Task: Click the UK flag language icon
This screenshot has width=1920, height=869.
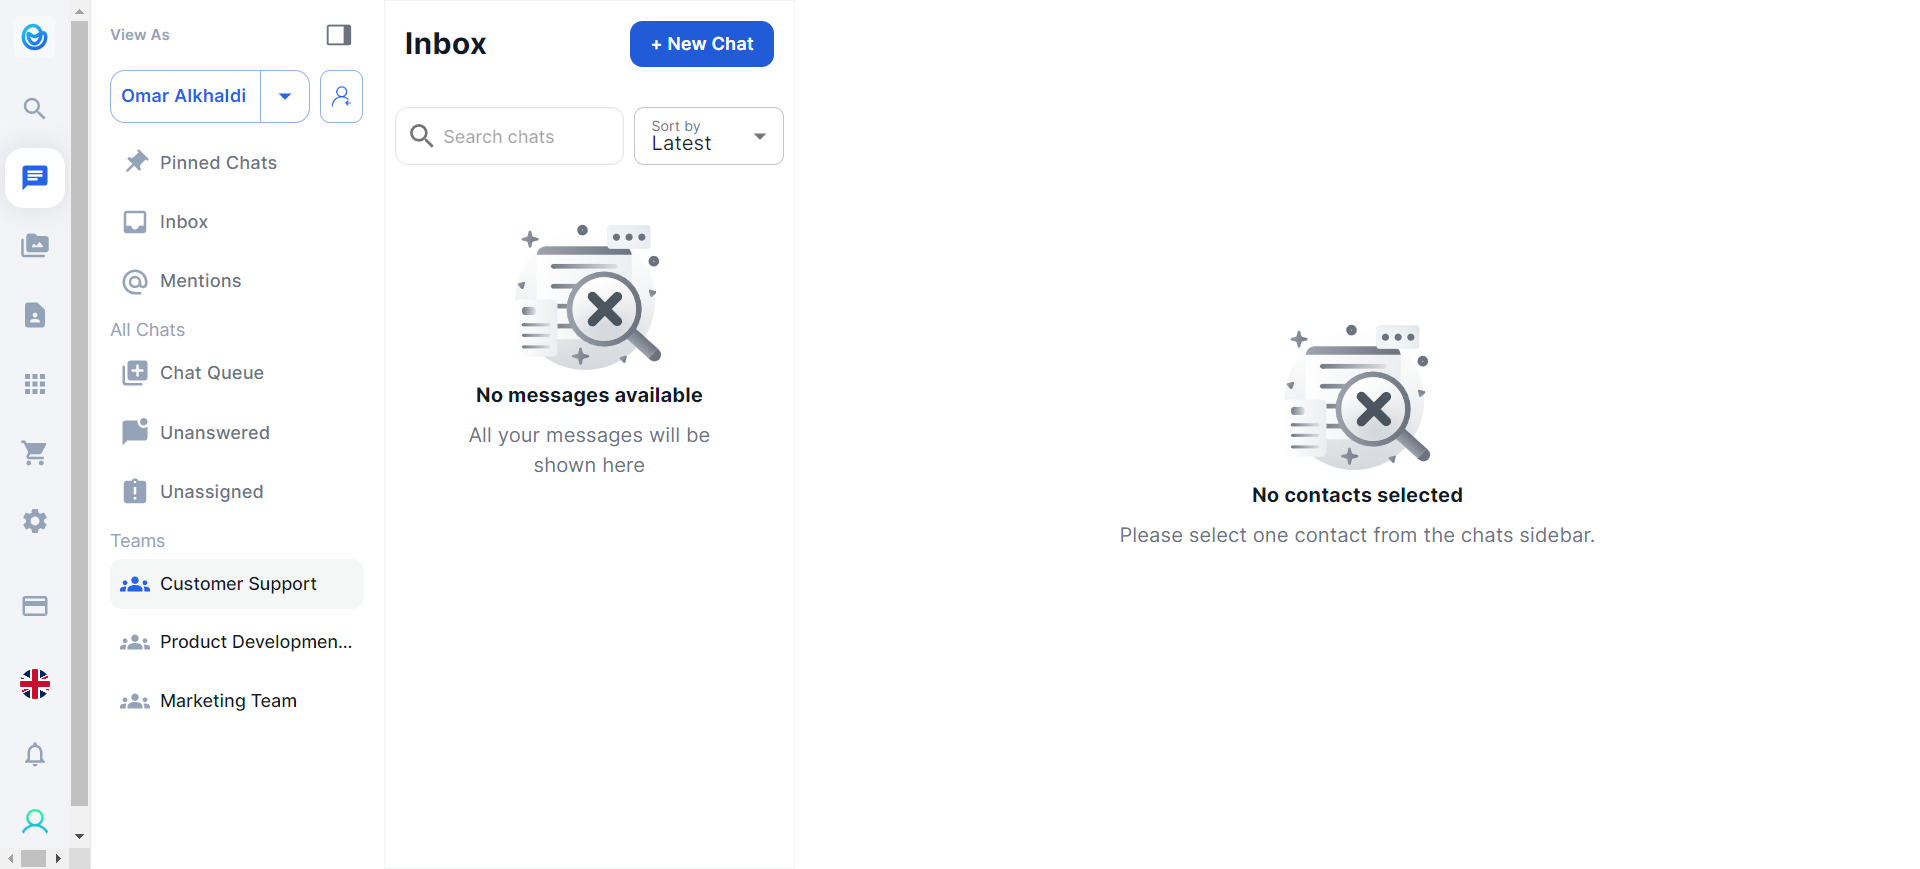Action: tap(35, 684)
